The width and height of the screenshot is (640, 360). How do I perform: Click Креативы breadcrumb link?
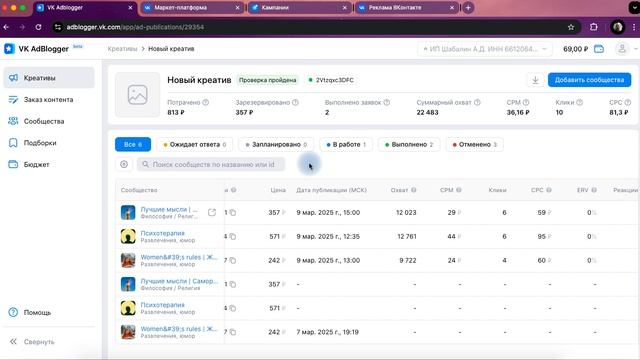click(x=122, y=49)
